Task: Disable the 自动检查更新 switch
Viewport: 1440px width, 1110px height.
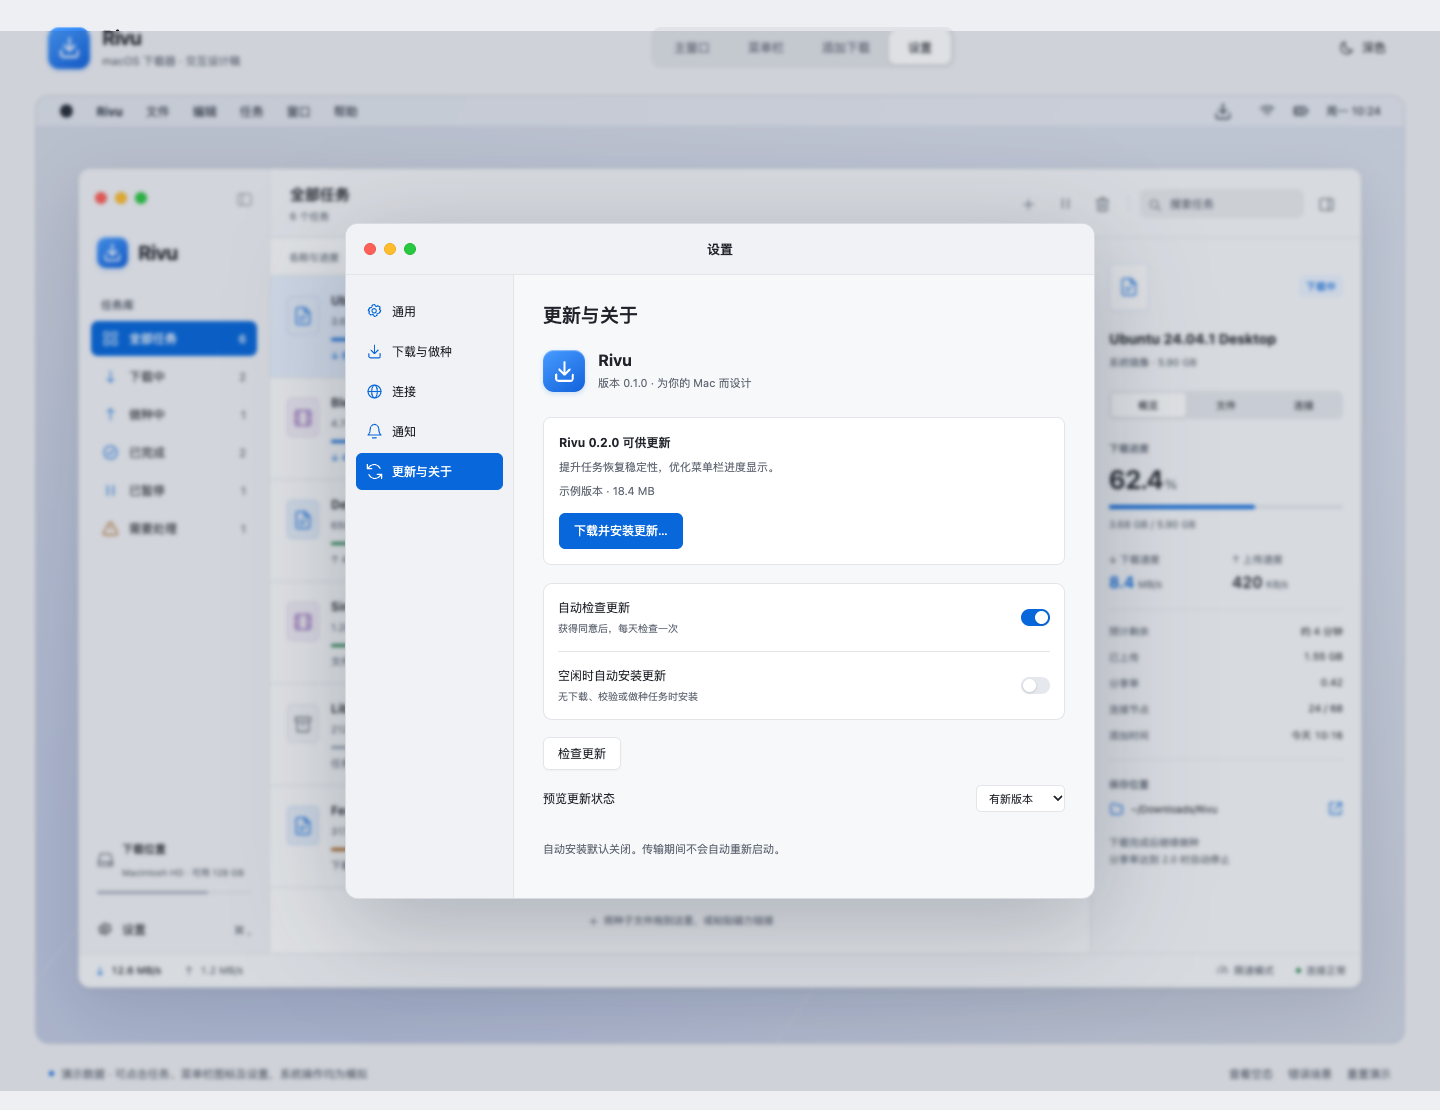Action: (1035, 617)
